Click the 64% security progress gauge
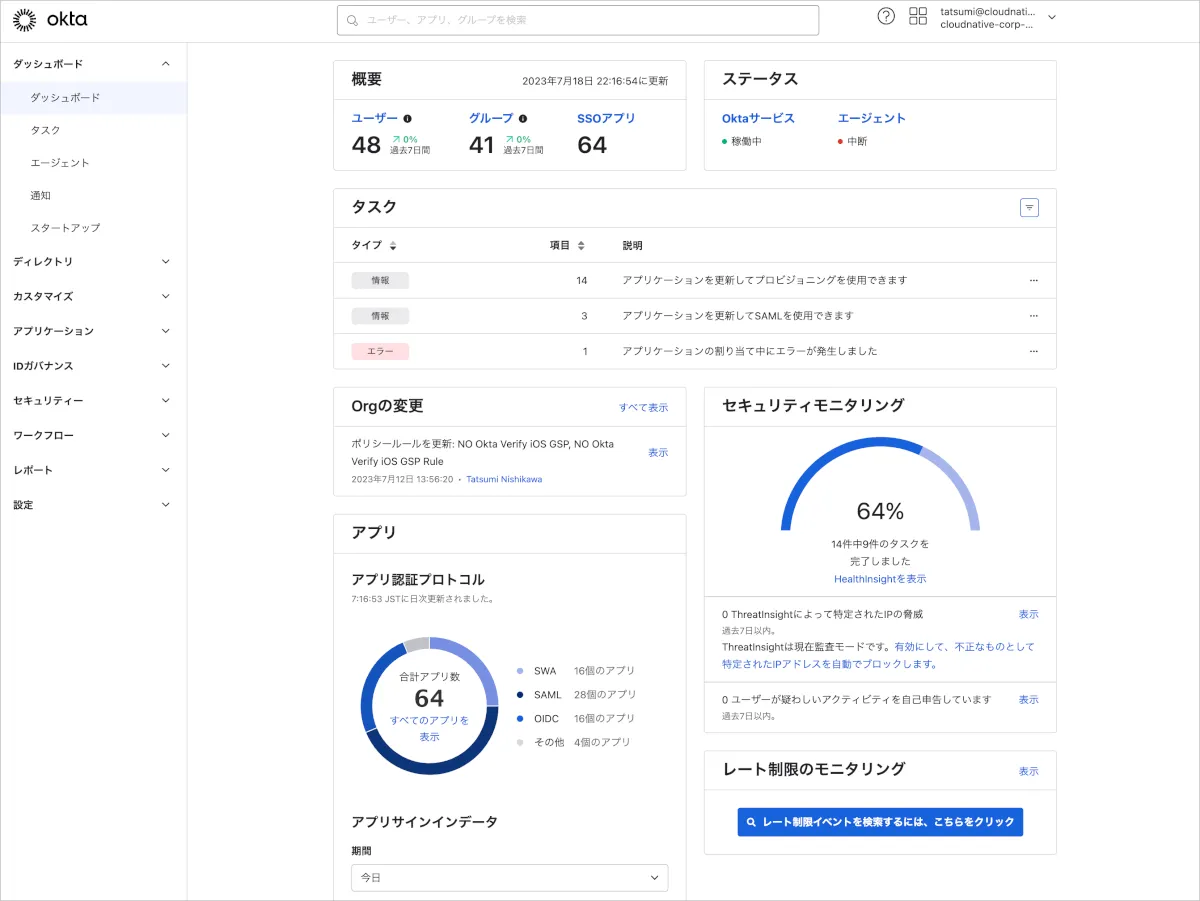The width and height of the screenshot is (1200, 901). (880, 498)
